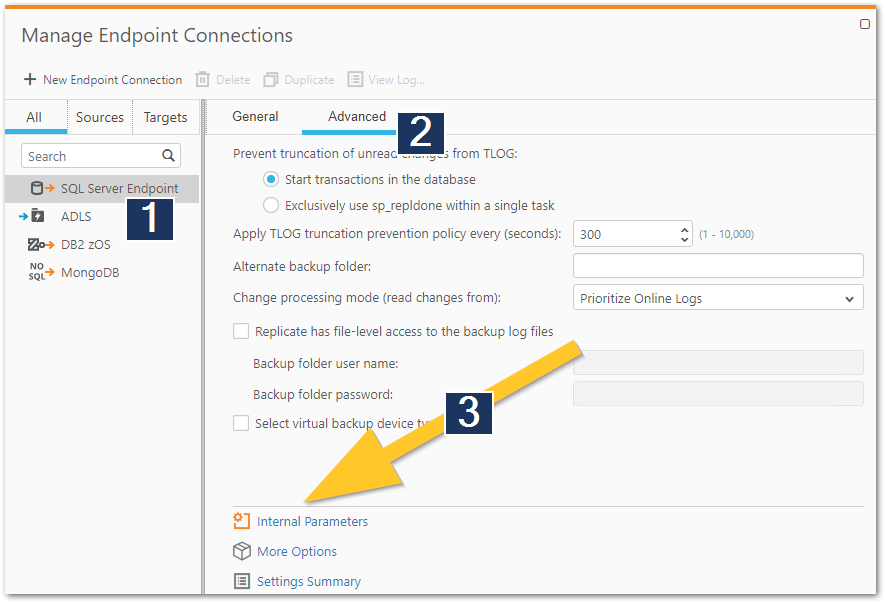The width and height of the screenshot is (885, 603).
Task: Switch to the General tab
Action: pyautogui.click(x=255, y=117)
